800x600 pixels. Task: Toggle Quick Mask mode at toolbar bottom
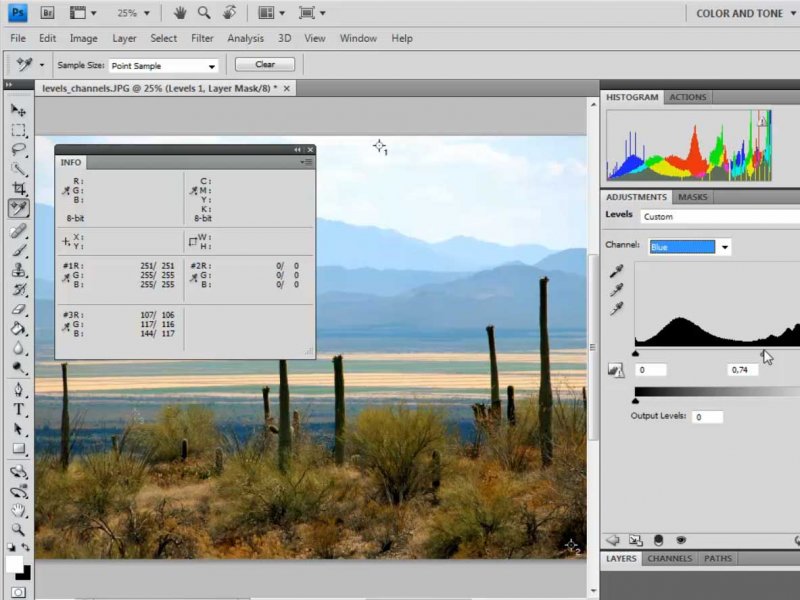[18, 592]
